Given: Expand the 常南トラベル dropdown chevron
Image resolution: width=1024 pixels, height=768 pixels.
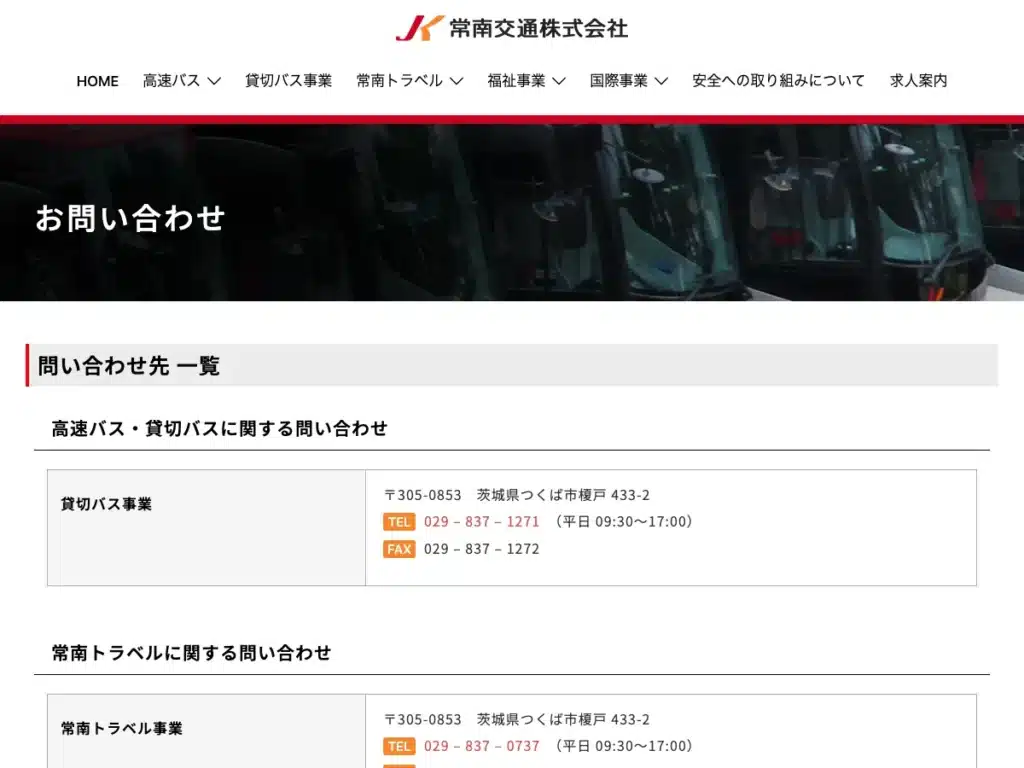Looking at the screenshot, I should click(456, 81).
